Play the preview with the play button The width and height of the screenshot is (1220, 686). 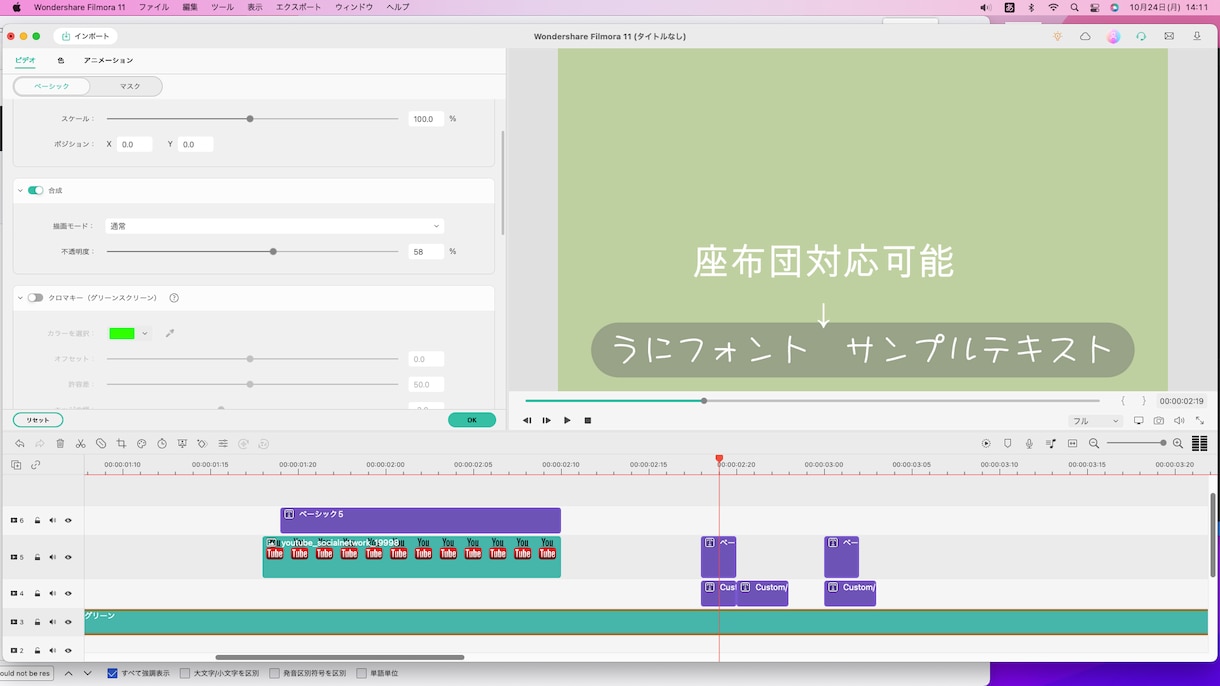567,421
